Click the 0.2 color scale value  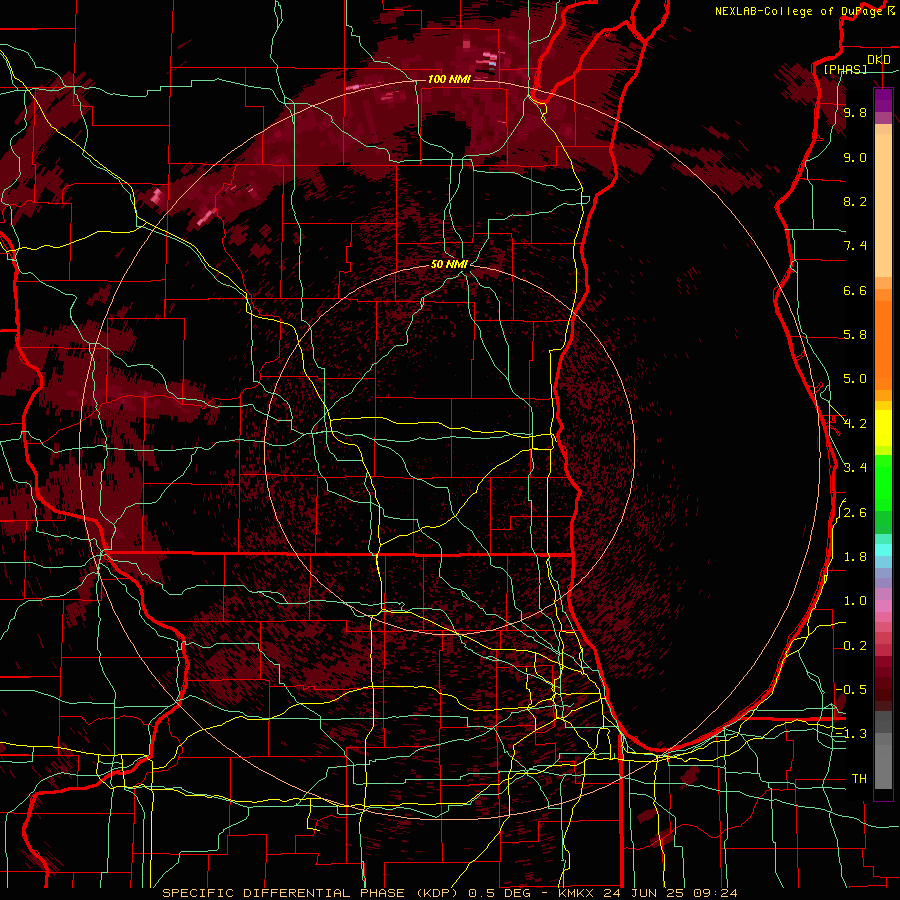coord(855,646)
